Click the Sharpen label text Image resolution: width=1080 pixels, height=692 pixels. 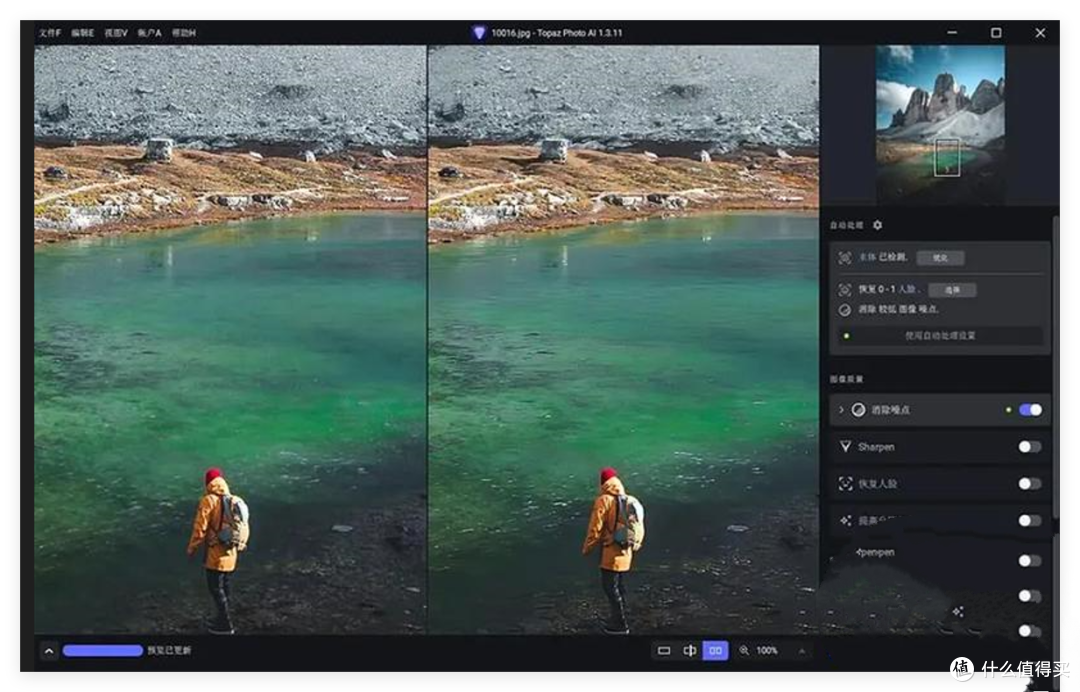point(876,447)
